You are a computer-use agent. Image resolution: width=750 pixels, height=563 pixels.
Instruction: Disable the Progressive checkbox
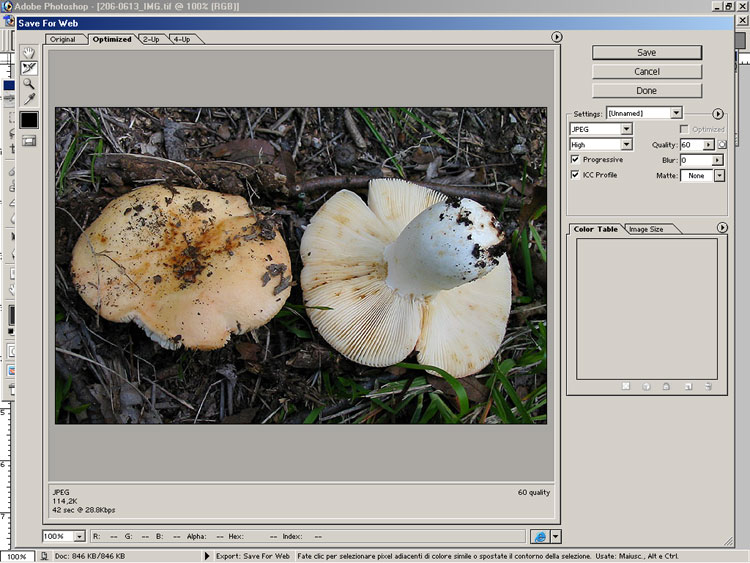coord(574,159)
